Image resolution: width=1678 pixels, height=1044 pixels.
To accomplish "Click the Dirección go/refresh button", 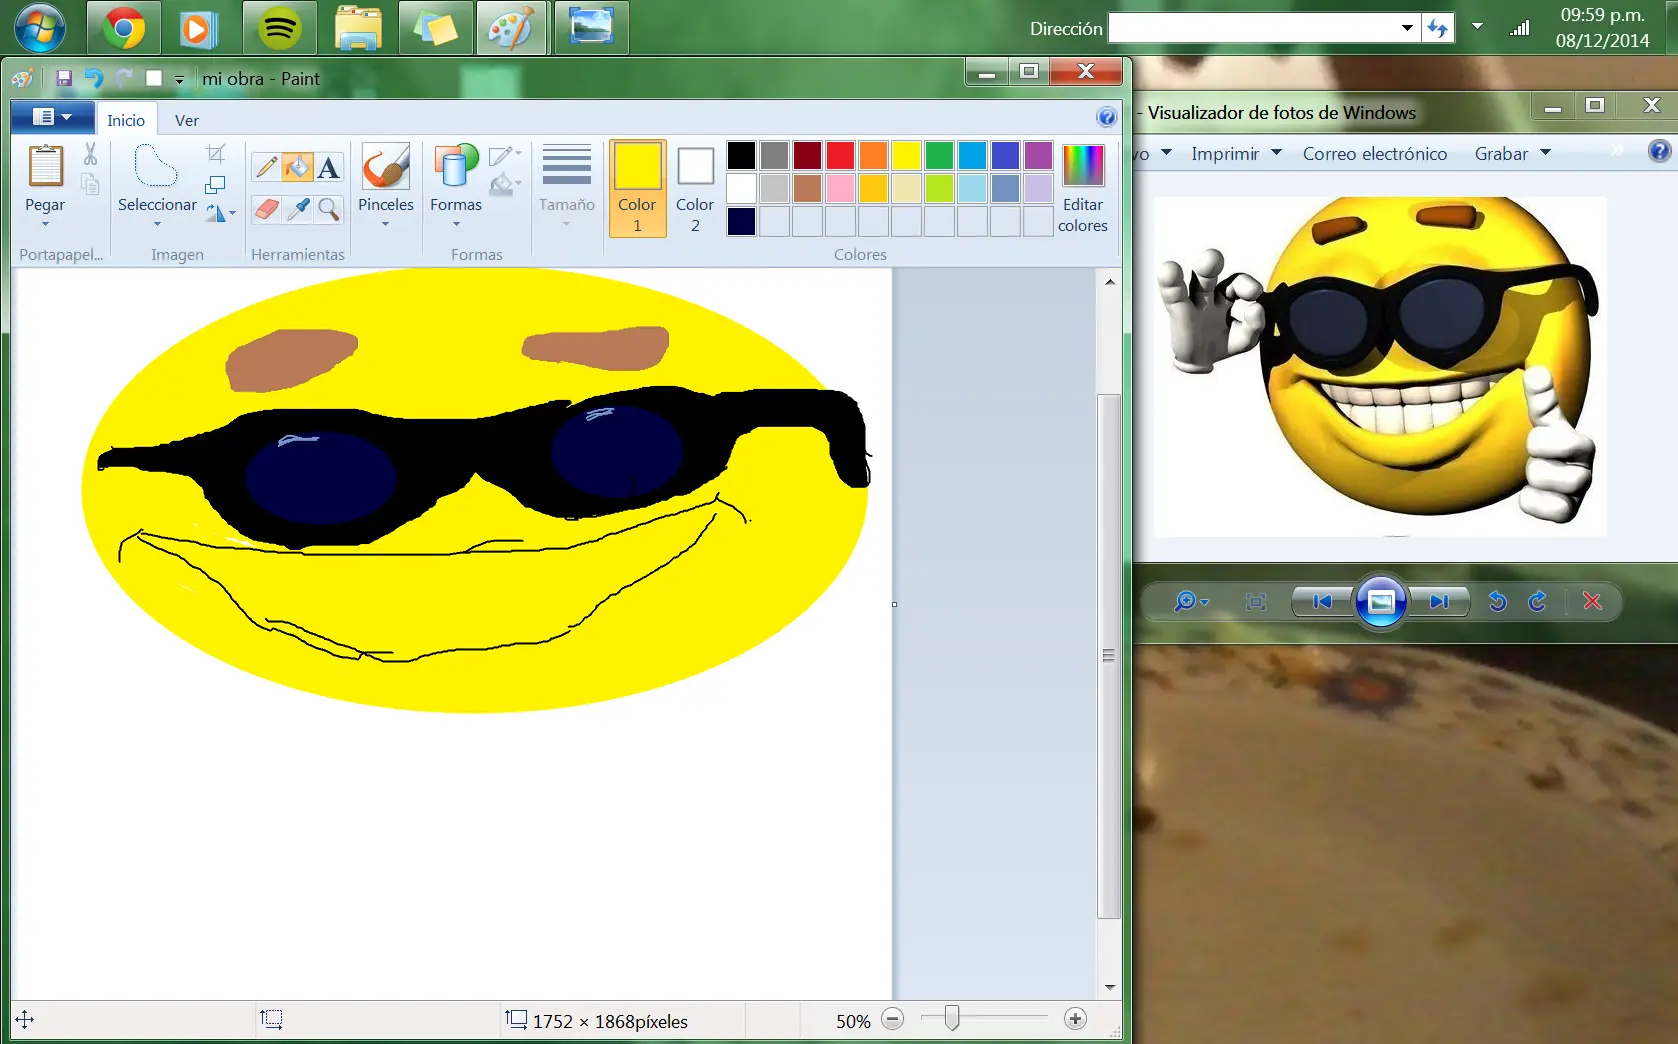I will (x=1438, y=28).
